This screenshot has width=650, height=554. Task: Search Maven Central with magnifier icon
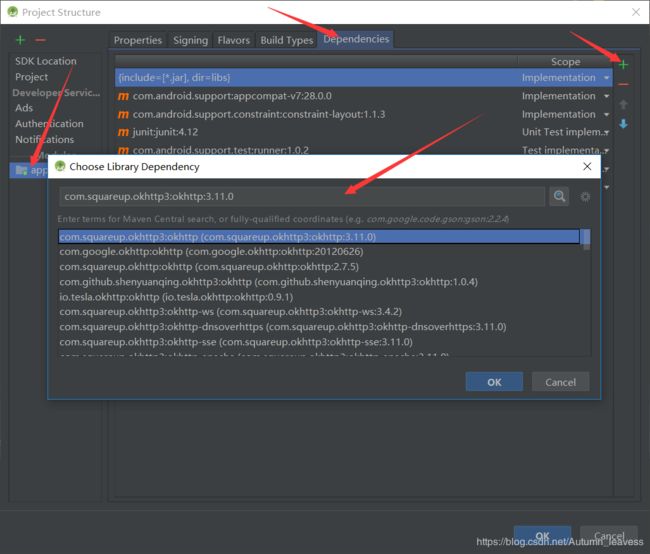(x=559, y=196)
